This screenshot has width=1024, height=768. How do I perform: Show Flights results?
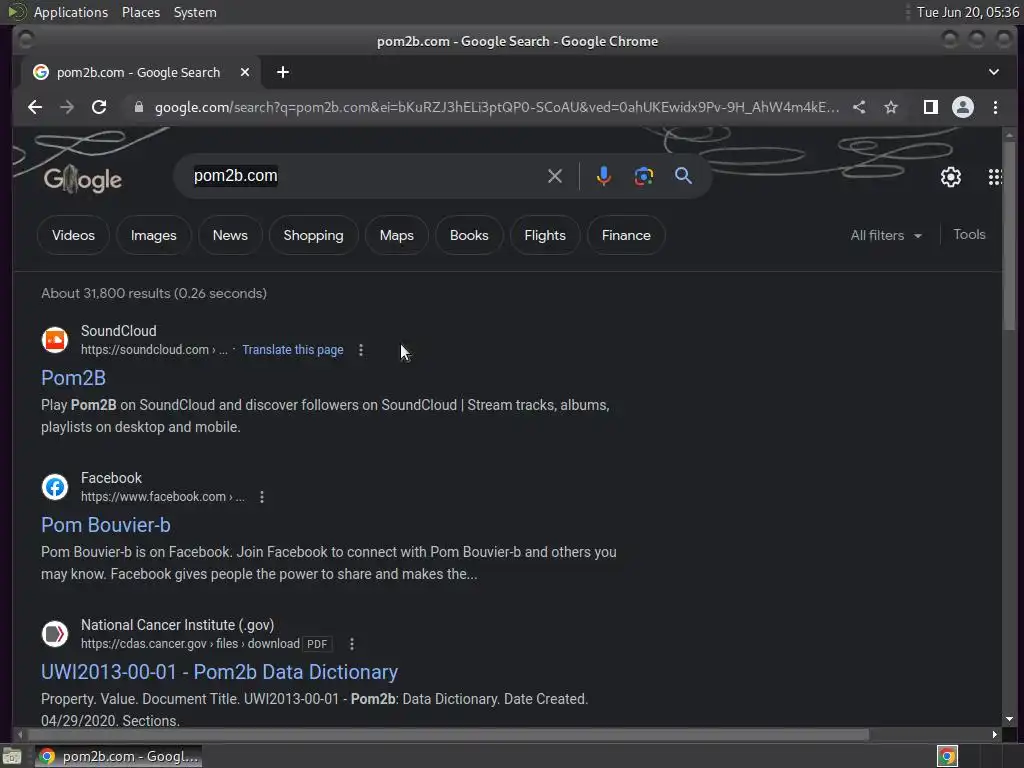tap(545, 235)
